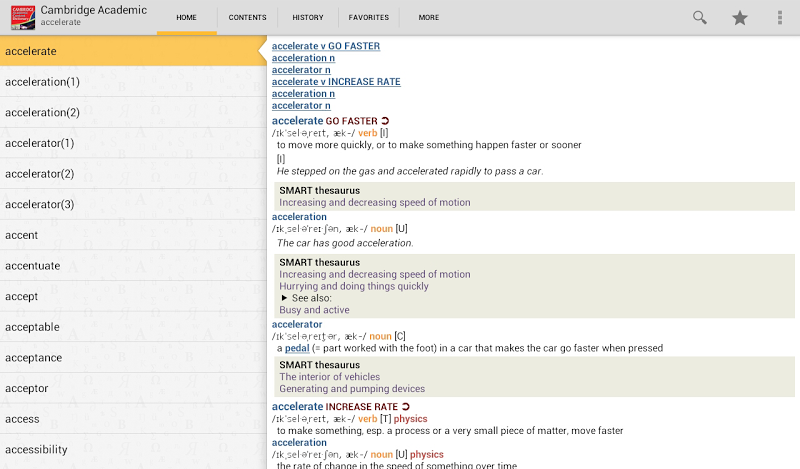Switch to the HOME tab
Screen dimensions: 800x469
pos(186,17)
